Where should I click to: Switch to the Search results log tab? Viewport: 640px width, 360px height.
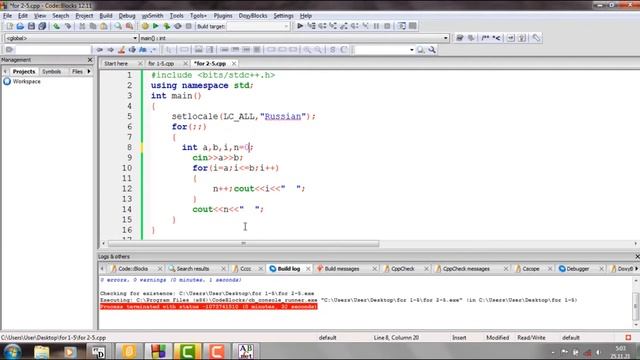[193, 269]
